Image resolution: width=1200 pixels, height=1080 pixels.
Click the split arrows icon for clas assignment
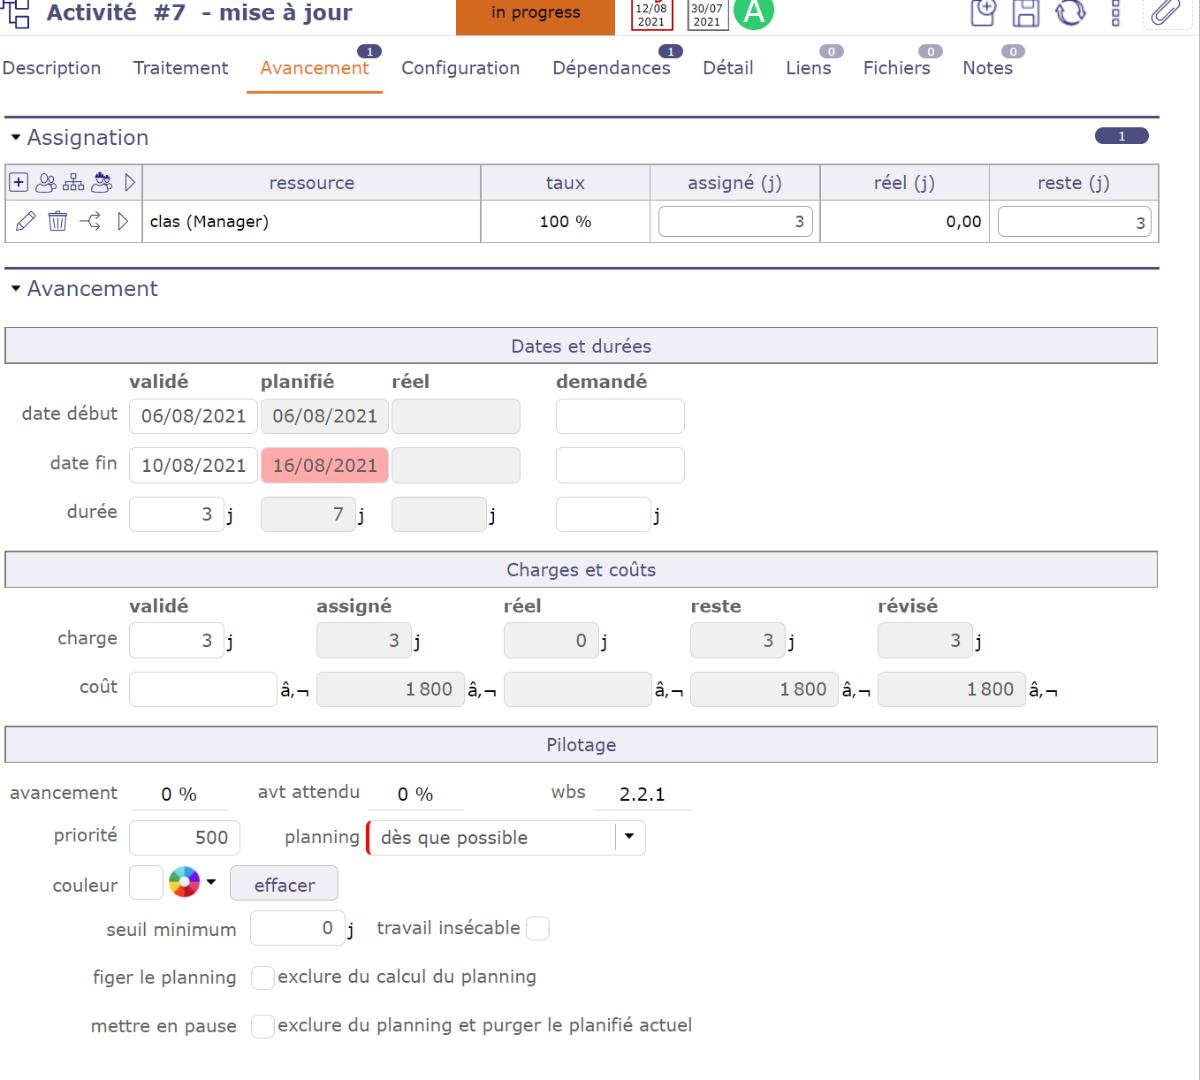pyautogui.click(x=90, y=221)
